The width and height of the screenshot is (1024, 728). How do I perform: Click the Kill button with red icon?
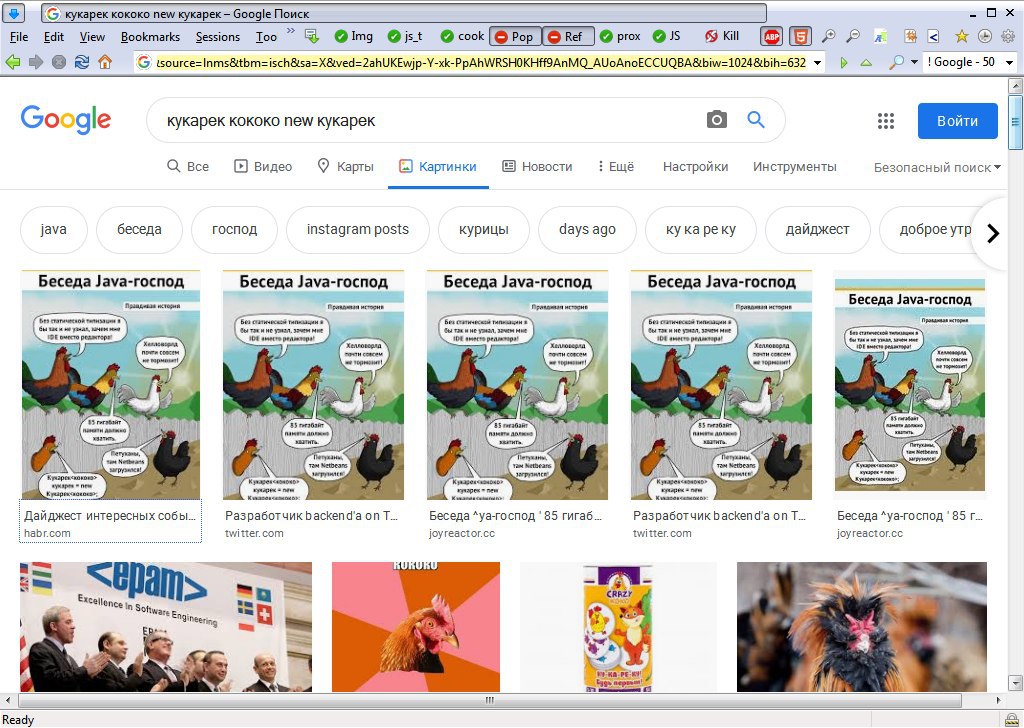(x=722, y=37)
